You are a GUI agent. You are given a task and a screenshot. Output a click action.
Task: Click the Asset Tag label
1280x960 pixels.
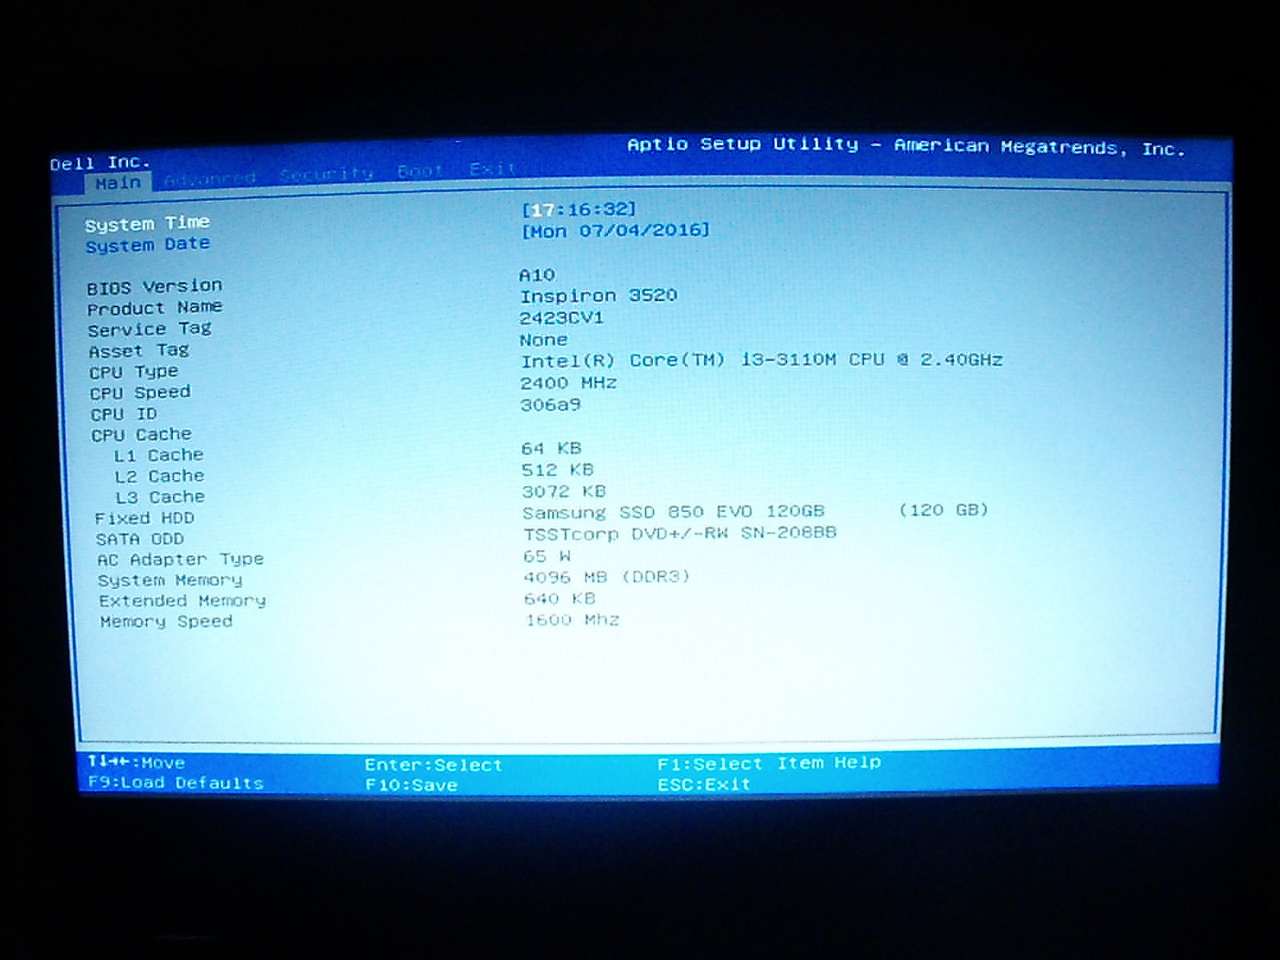[138, 351]
